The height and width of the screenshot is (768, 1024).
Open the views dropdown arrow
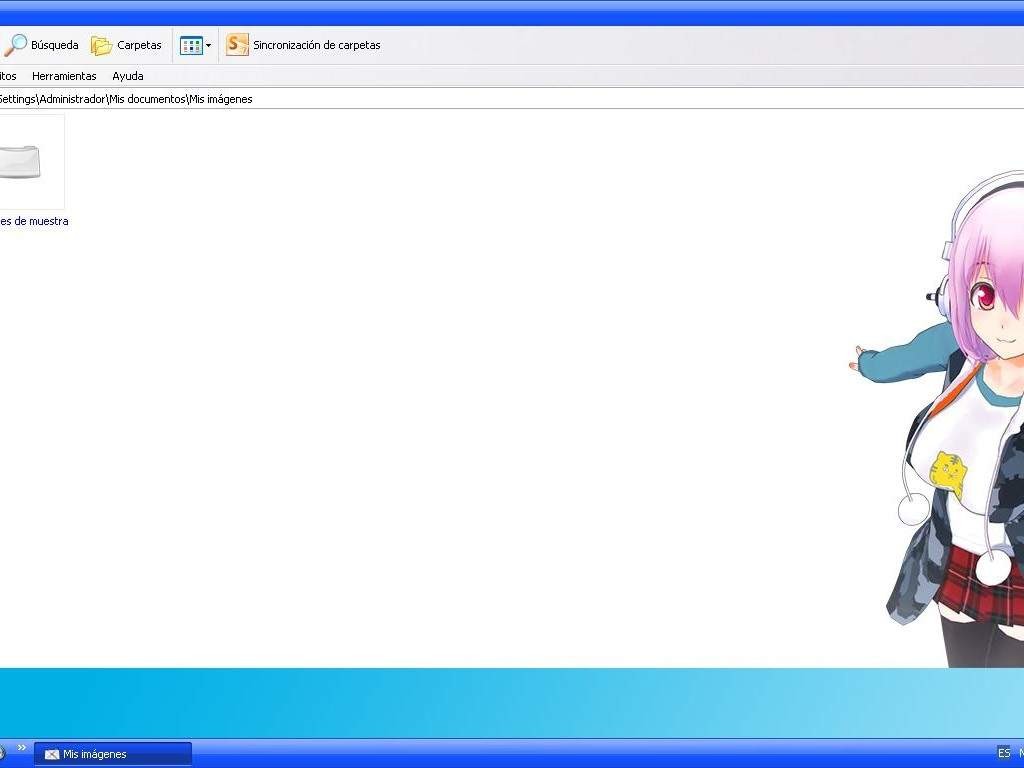pyautogui.click(x=209, y=45)
